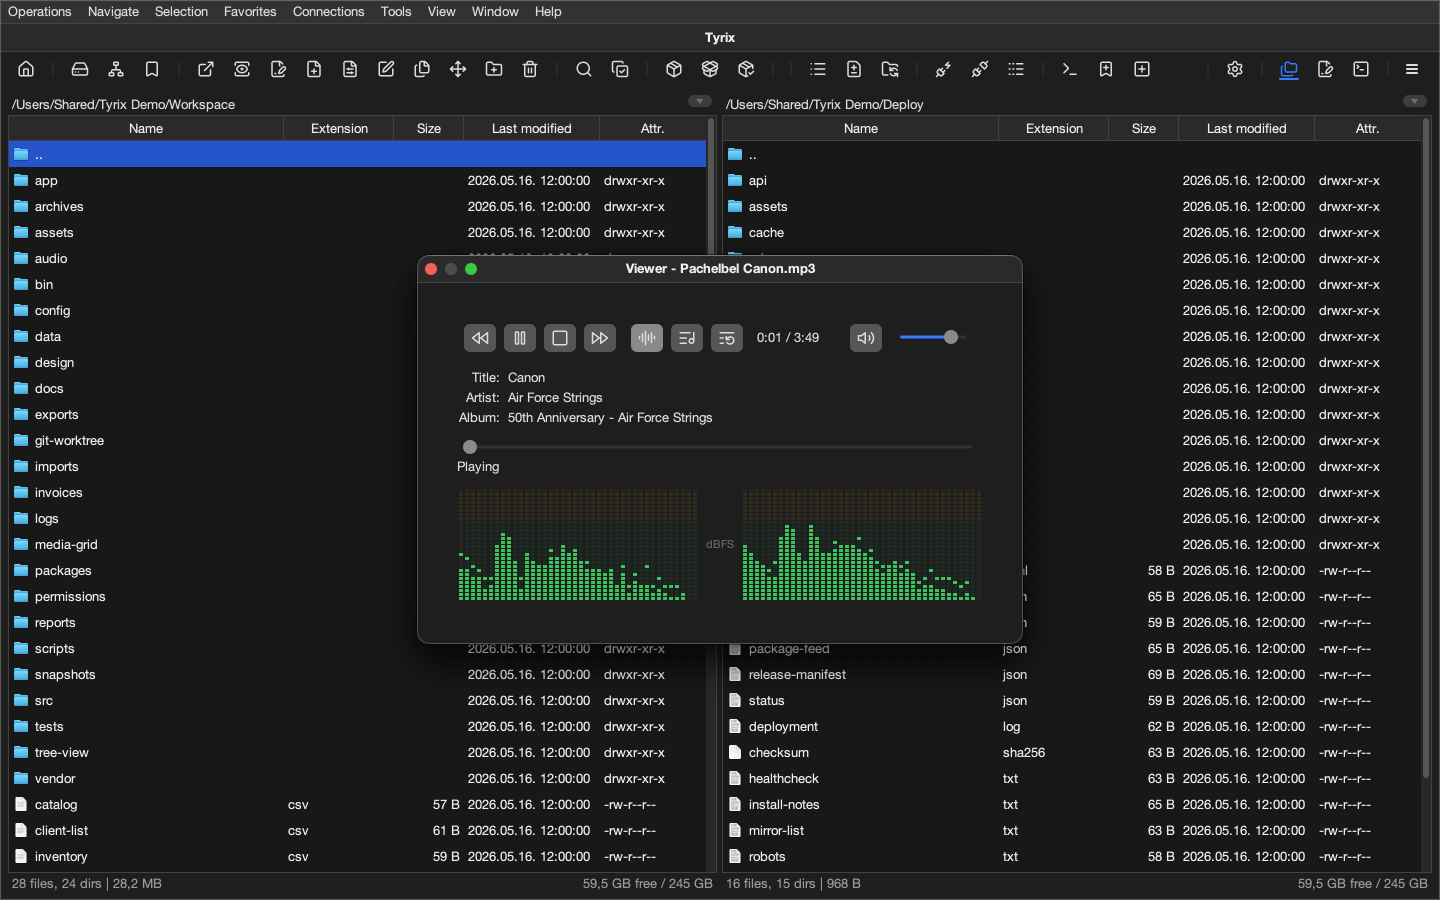The height and width of the screenshot is (900, 1440).
Task: Click the second plug disconnect icon
Action: 980,69
